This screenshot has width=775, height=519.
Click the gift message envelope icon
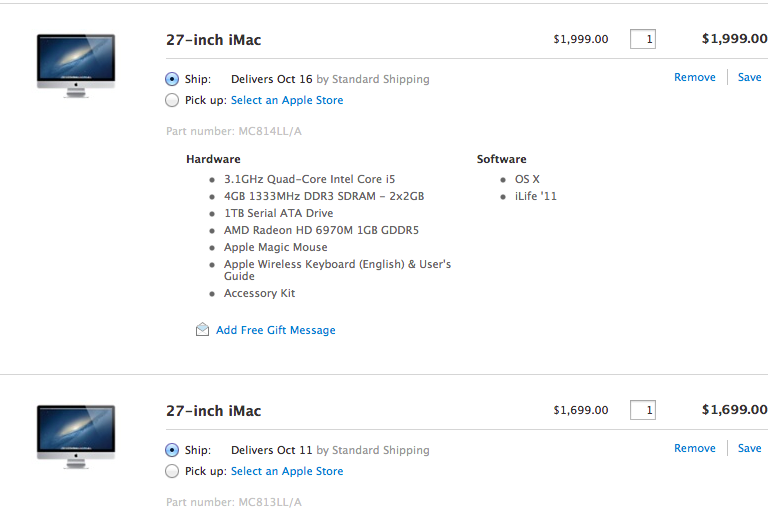[x=202, y=329]
